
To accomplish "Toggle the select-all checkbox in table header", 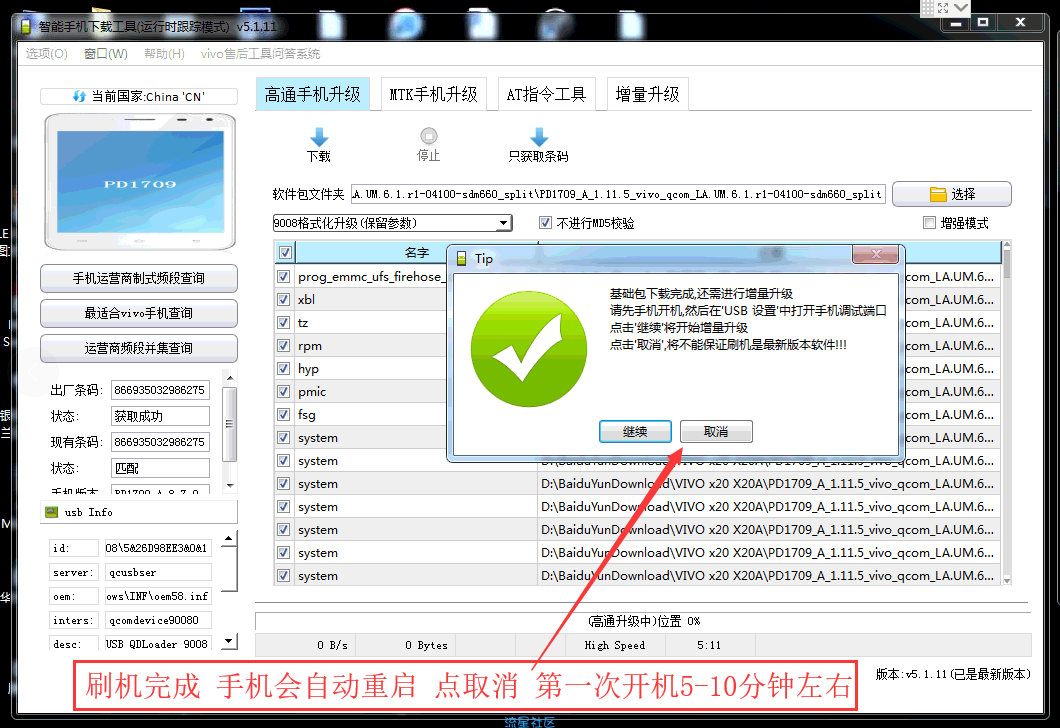I will point(285,253).
